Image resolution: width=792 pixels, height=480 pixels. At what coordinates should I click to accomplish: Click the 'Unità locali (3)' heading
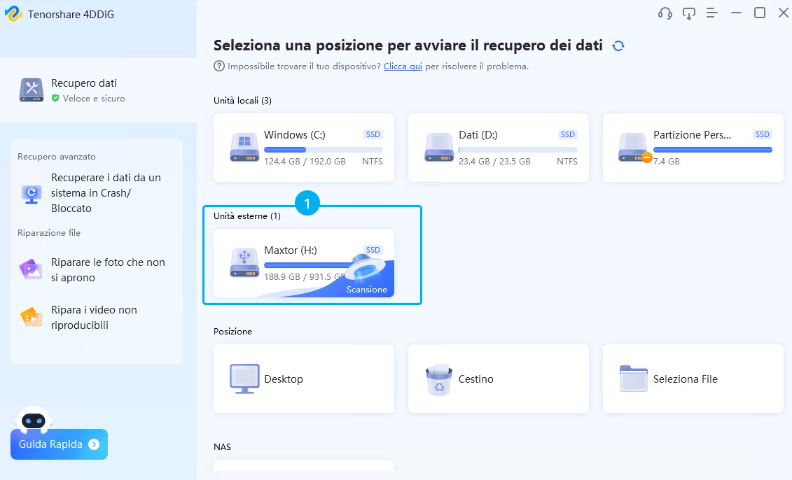click(x=242, y=101)
